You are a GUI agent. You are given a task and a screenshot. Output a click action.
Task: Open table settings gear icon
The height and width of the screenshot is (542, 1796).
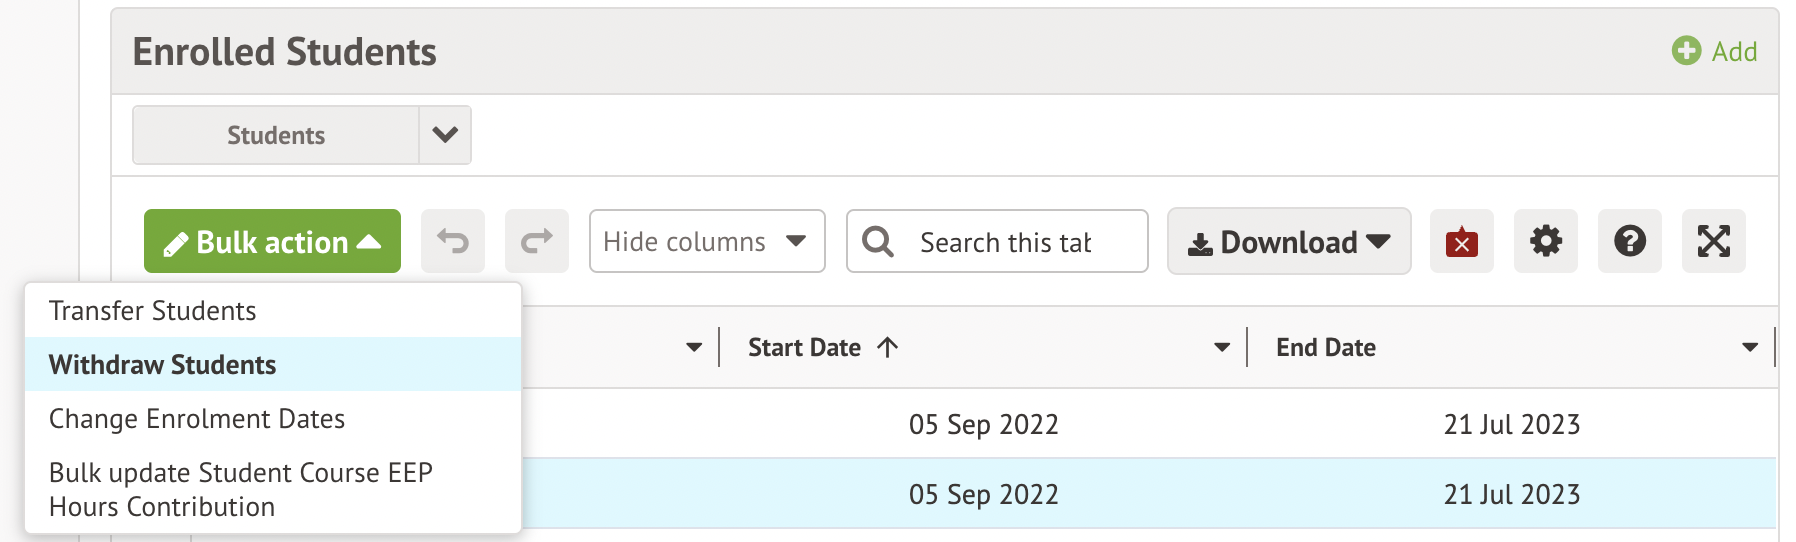click(x=1545, y=241)
